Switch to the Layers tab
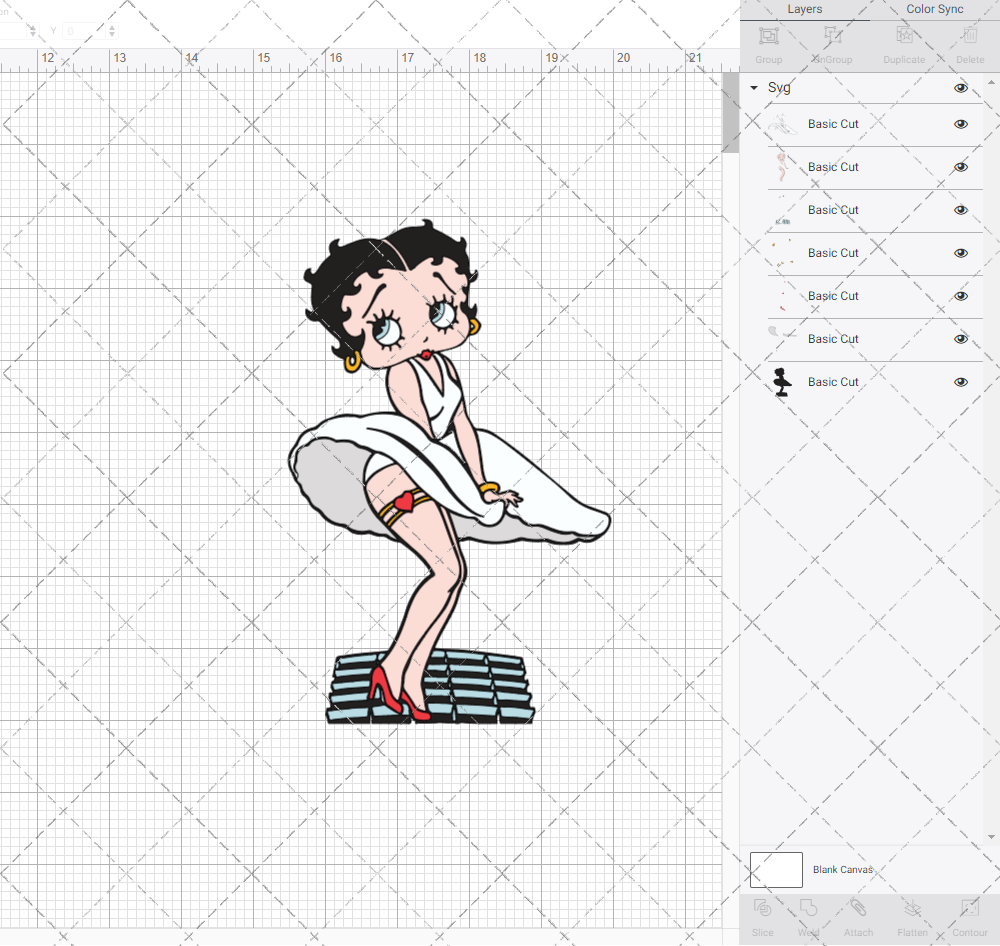The width and height of the screenshot is (1000, 946). [804, 10]
